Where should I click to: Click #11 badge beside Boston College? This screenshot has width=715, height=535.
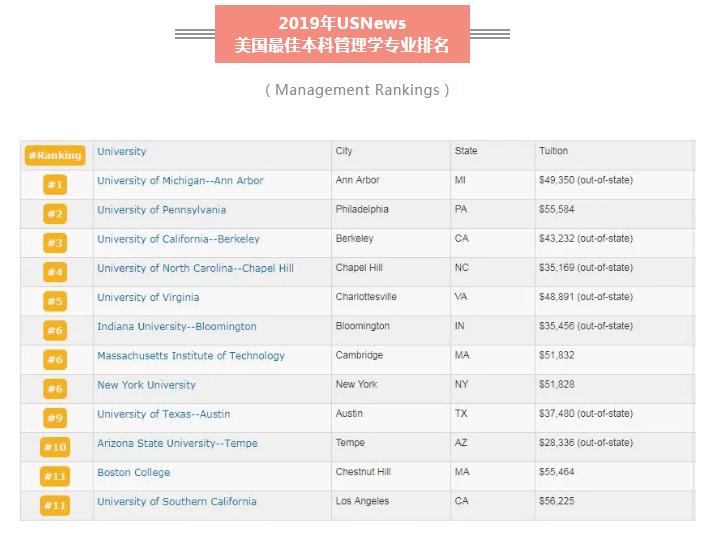tap(55, 477)
